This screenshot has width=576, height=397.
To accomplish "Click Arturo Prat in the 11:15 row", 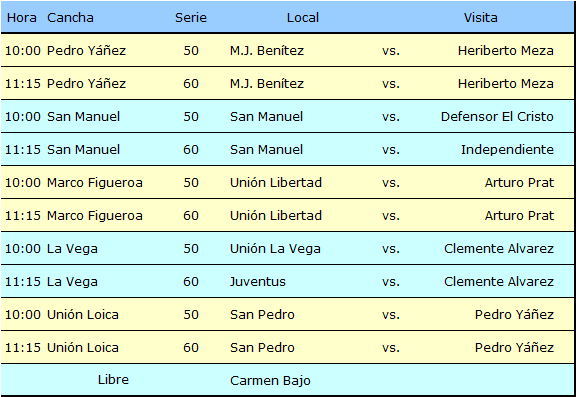I will click(519, 216).
